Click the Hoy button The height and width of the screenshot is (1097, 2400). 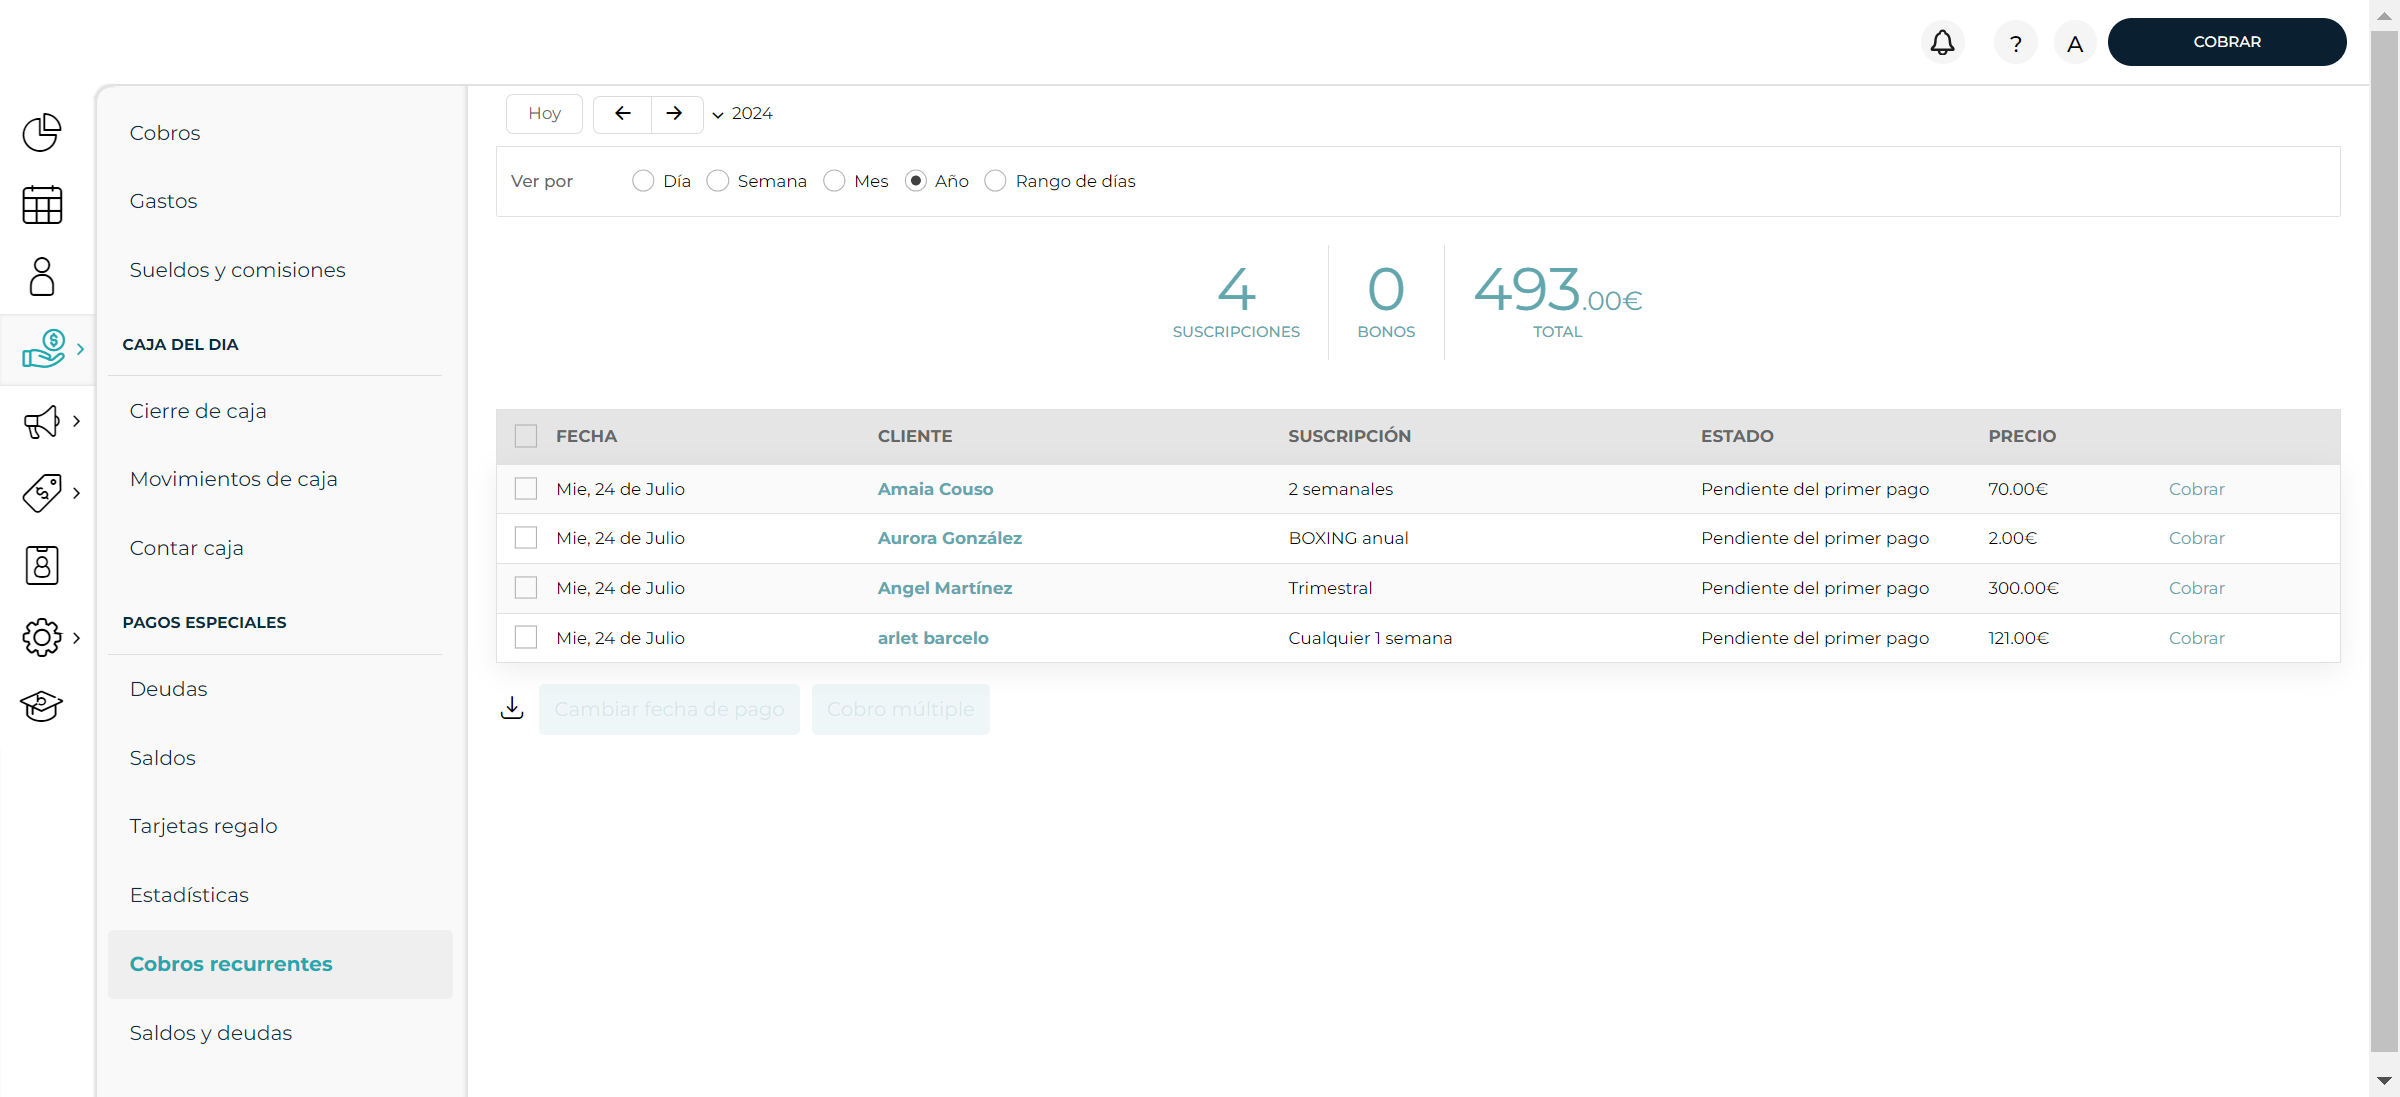coord(545,114)
